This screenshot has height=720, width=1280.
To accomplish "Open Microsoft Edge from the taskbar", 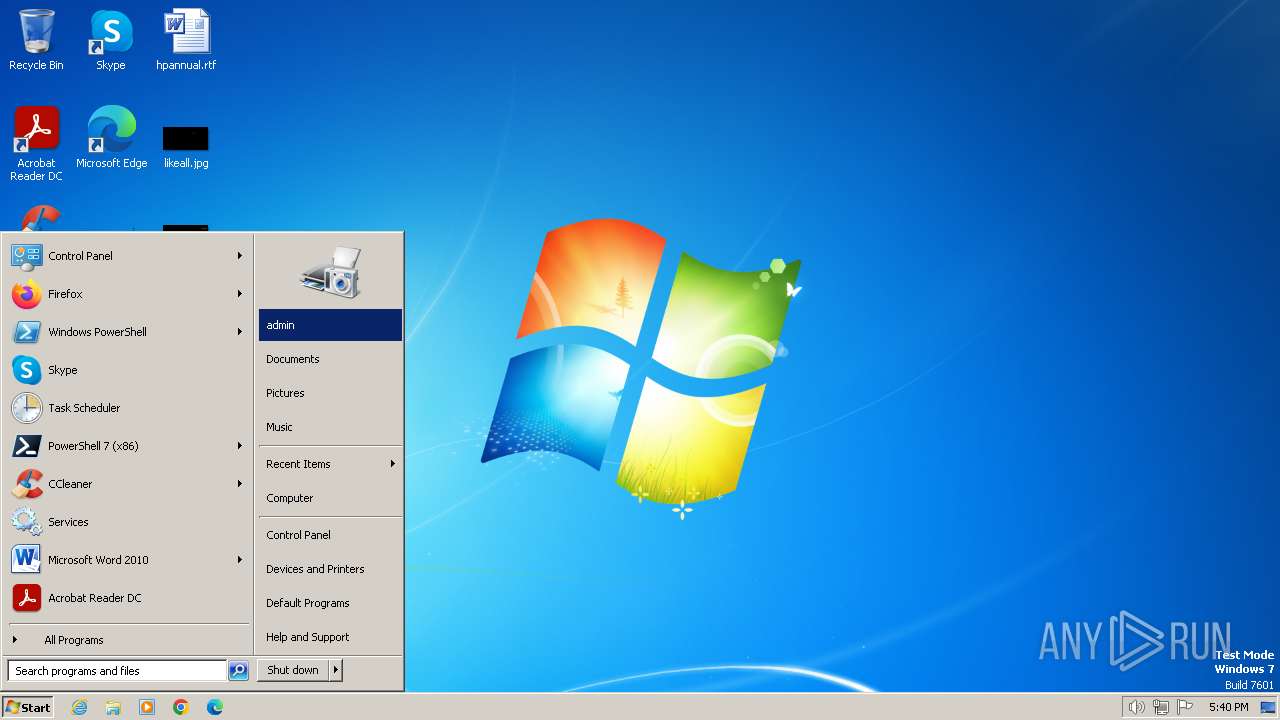I will pyautogui.click(x=215, y=707).
